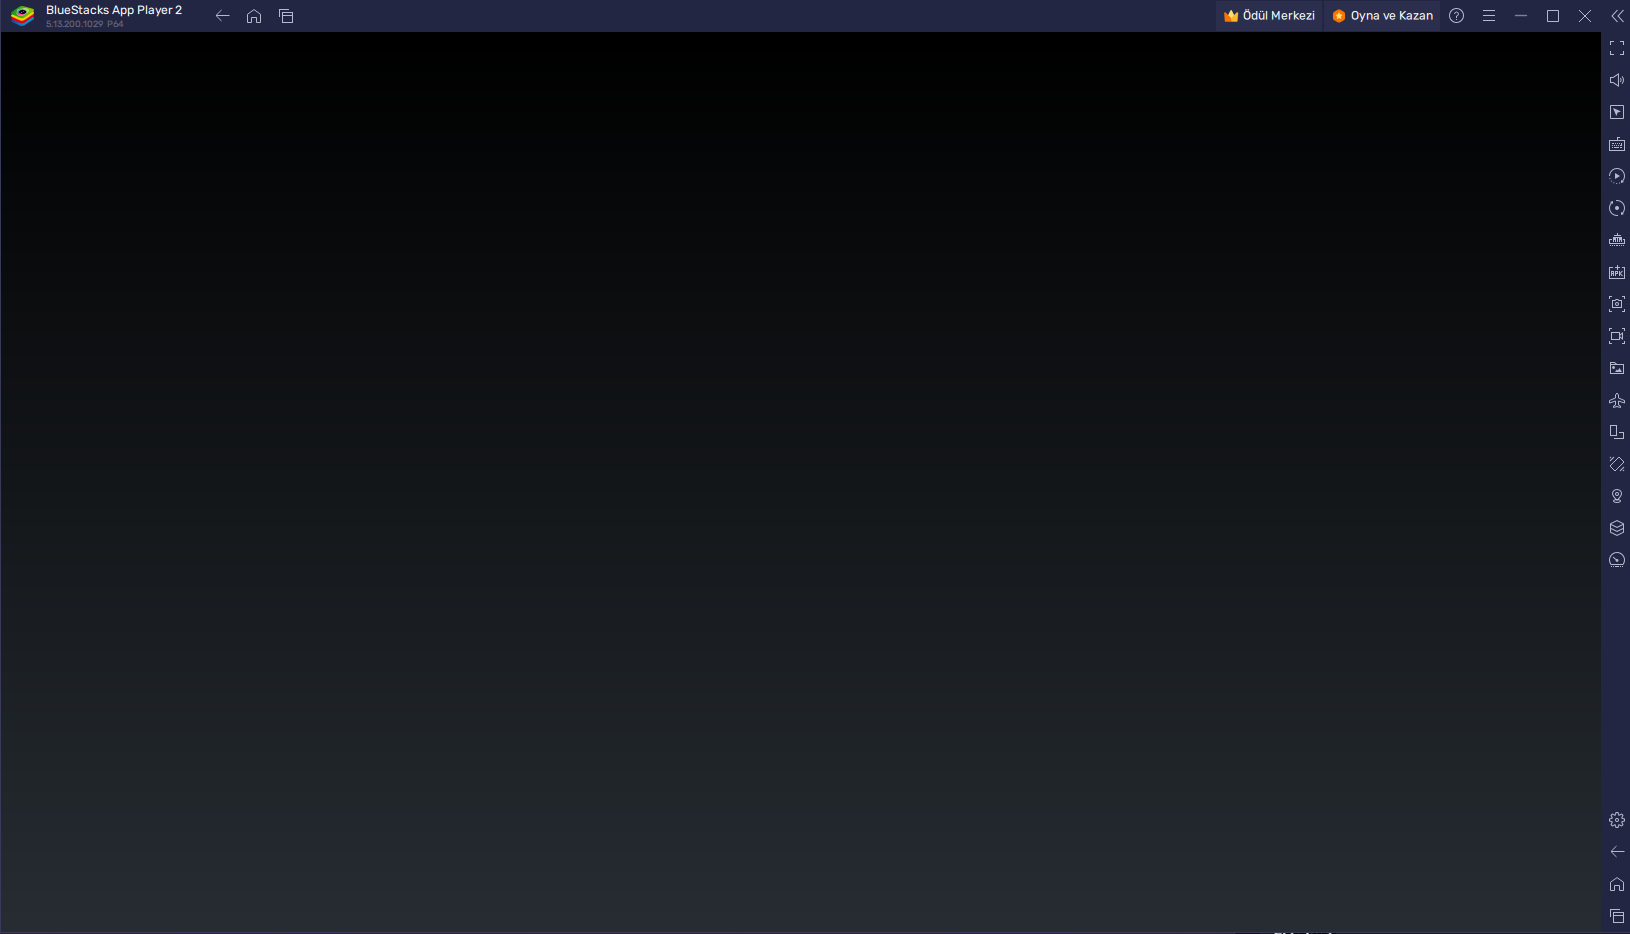Click the "BlueStacks App Player 2" title
Screen dimensions: 1630x934
click(114, 10)
